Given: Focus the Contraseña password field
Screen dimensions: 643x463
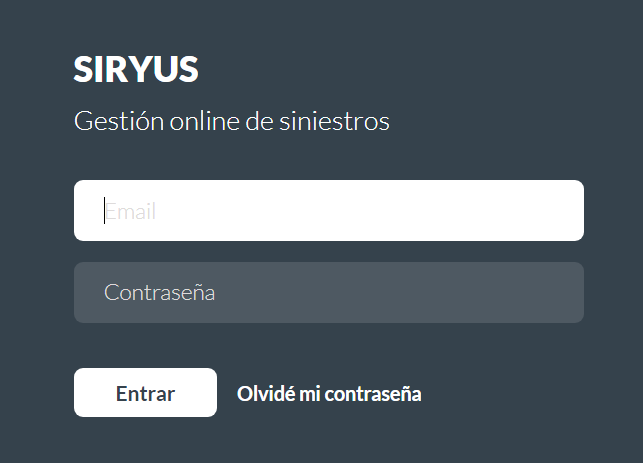Looking at the screenshot, I should [328, 293].
